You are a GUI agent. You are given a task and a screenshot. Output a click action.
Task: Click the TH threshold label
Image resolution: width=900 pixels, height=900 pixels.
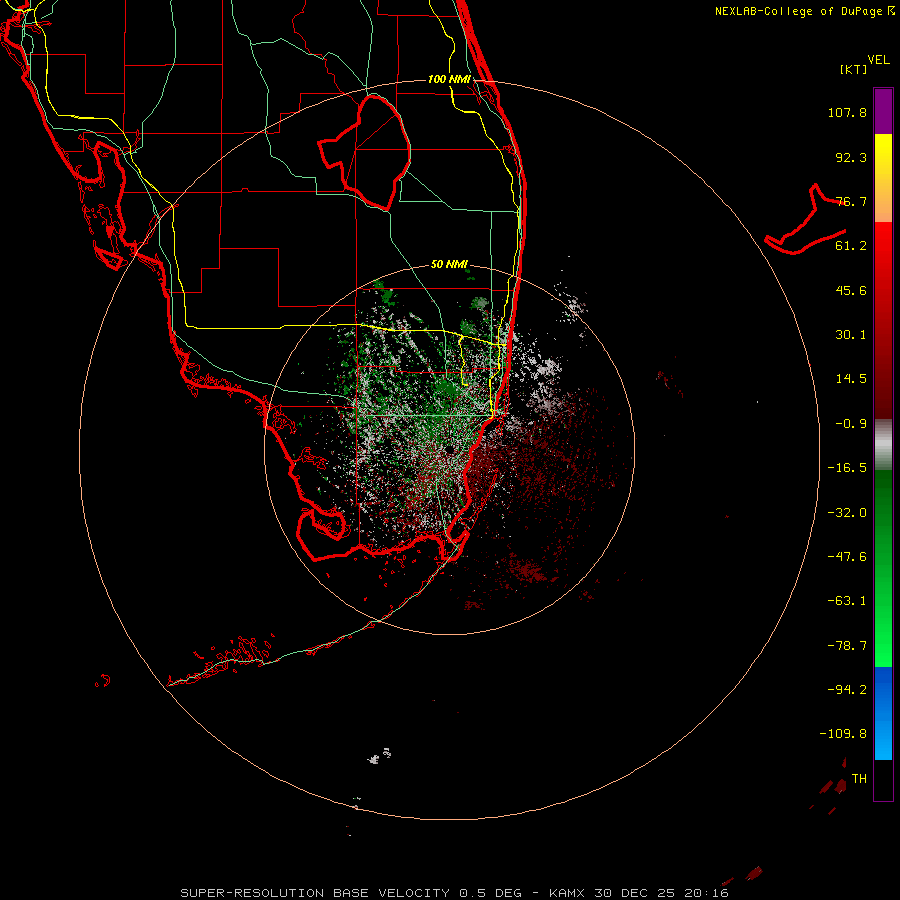pos(859,779)
